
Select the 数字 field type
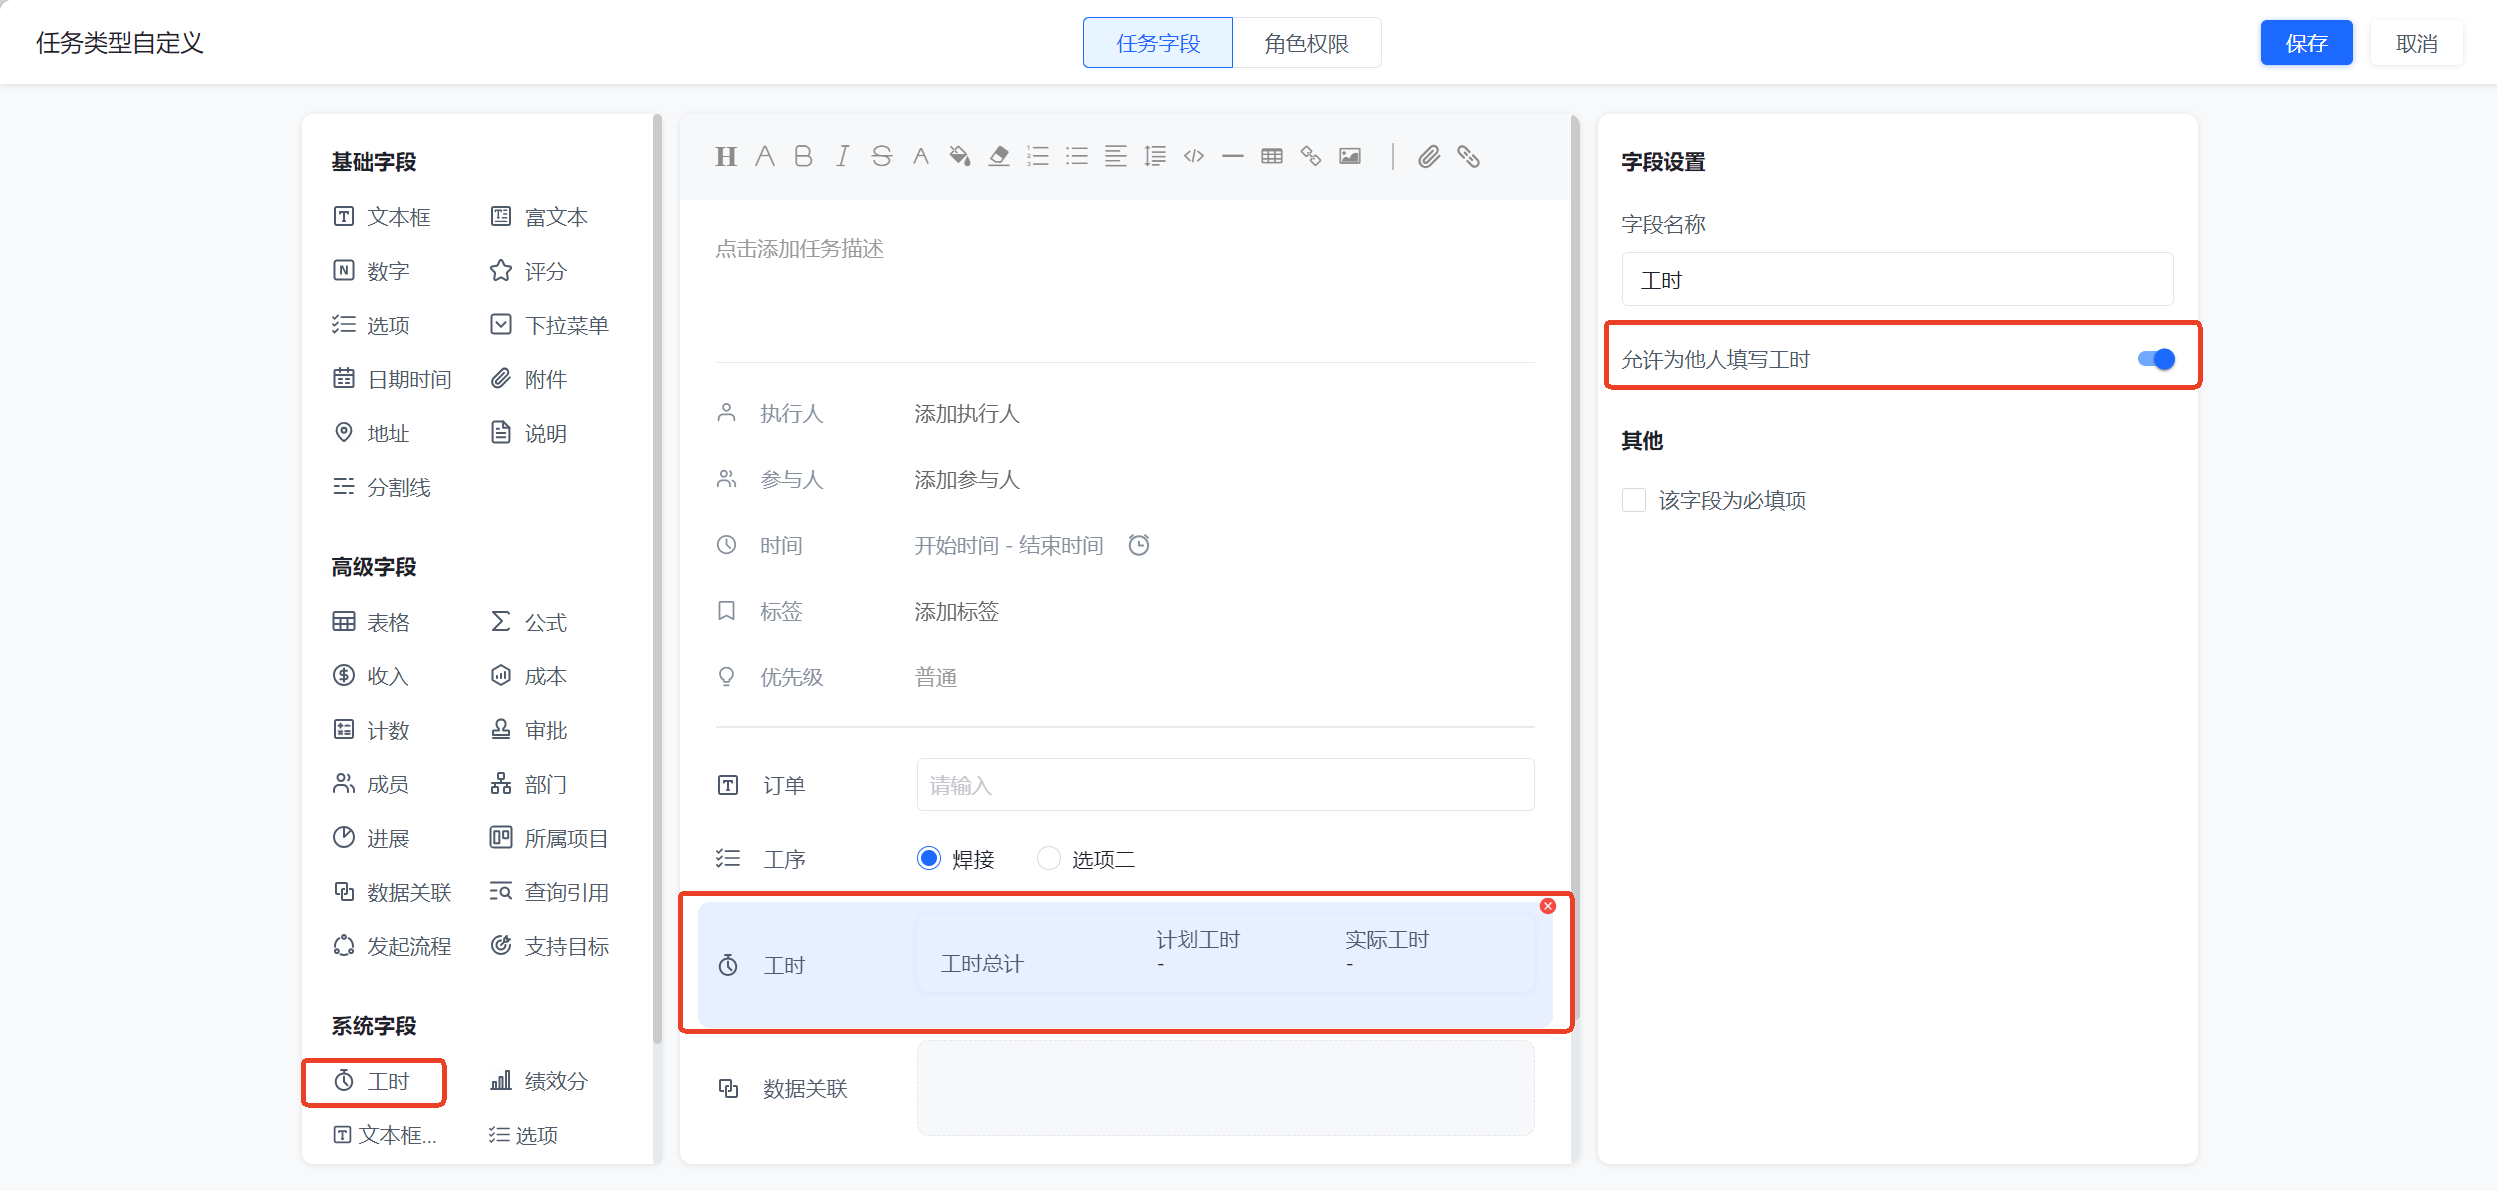(x=372, y=271)
